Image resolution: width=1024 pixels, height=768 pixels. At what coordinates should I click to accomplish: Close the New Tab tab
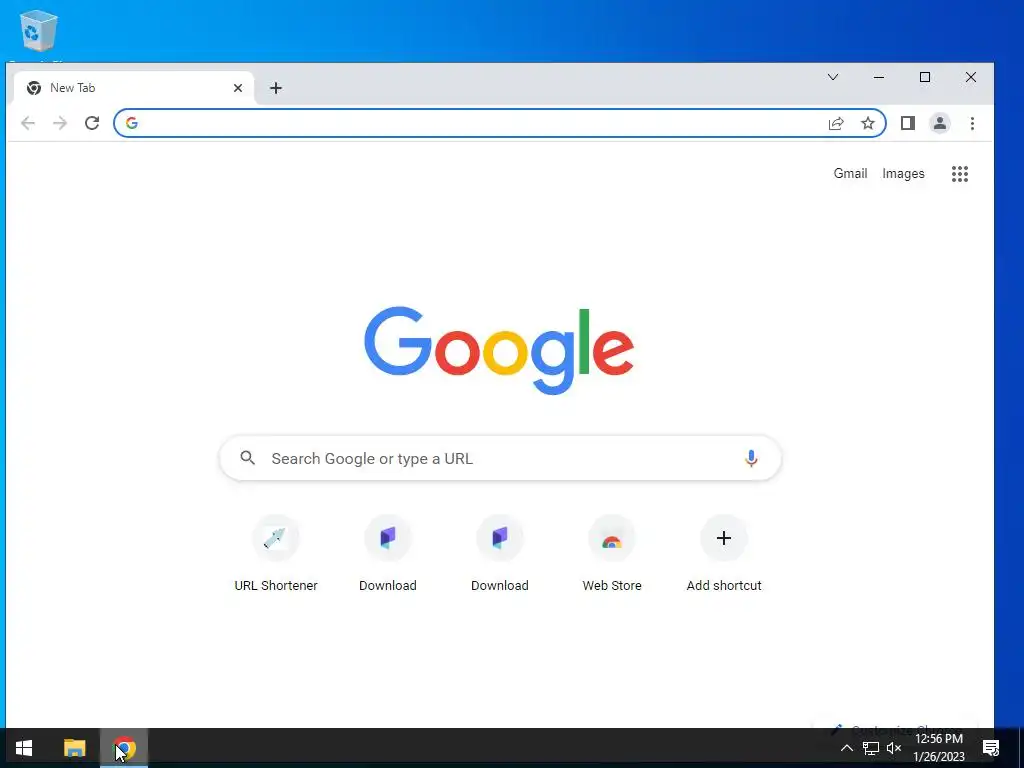(238, 88)
